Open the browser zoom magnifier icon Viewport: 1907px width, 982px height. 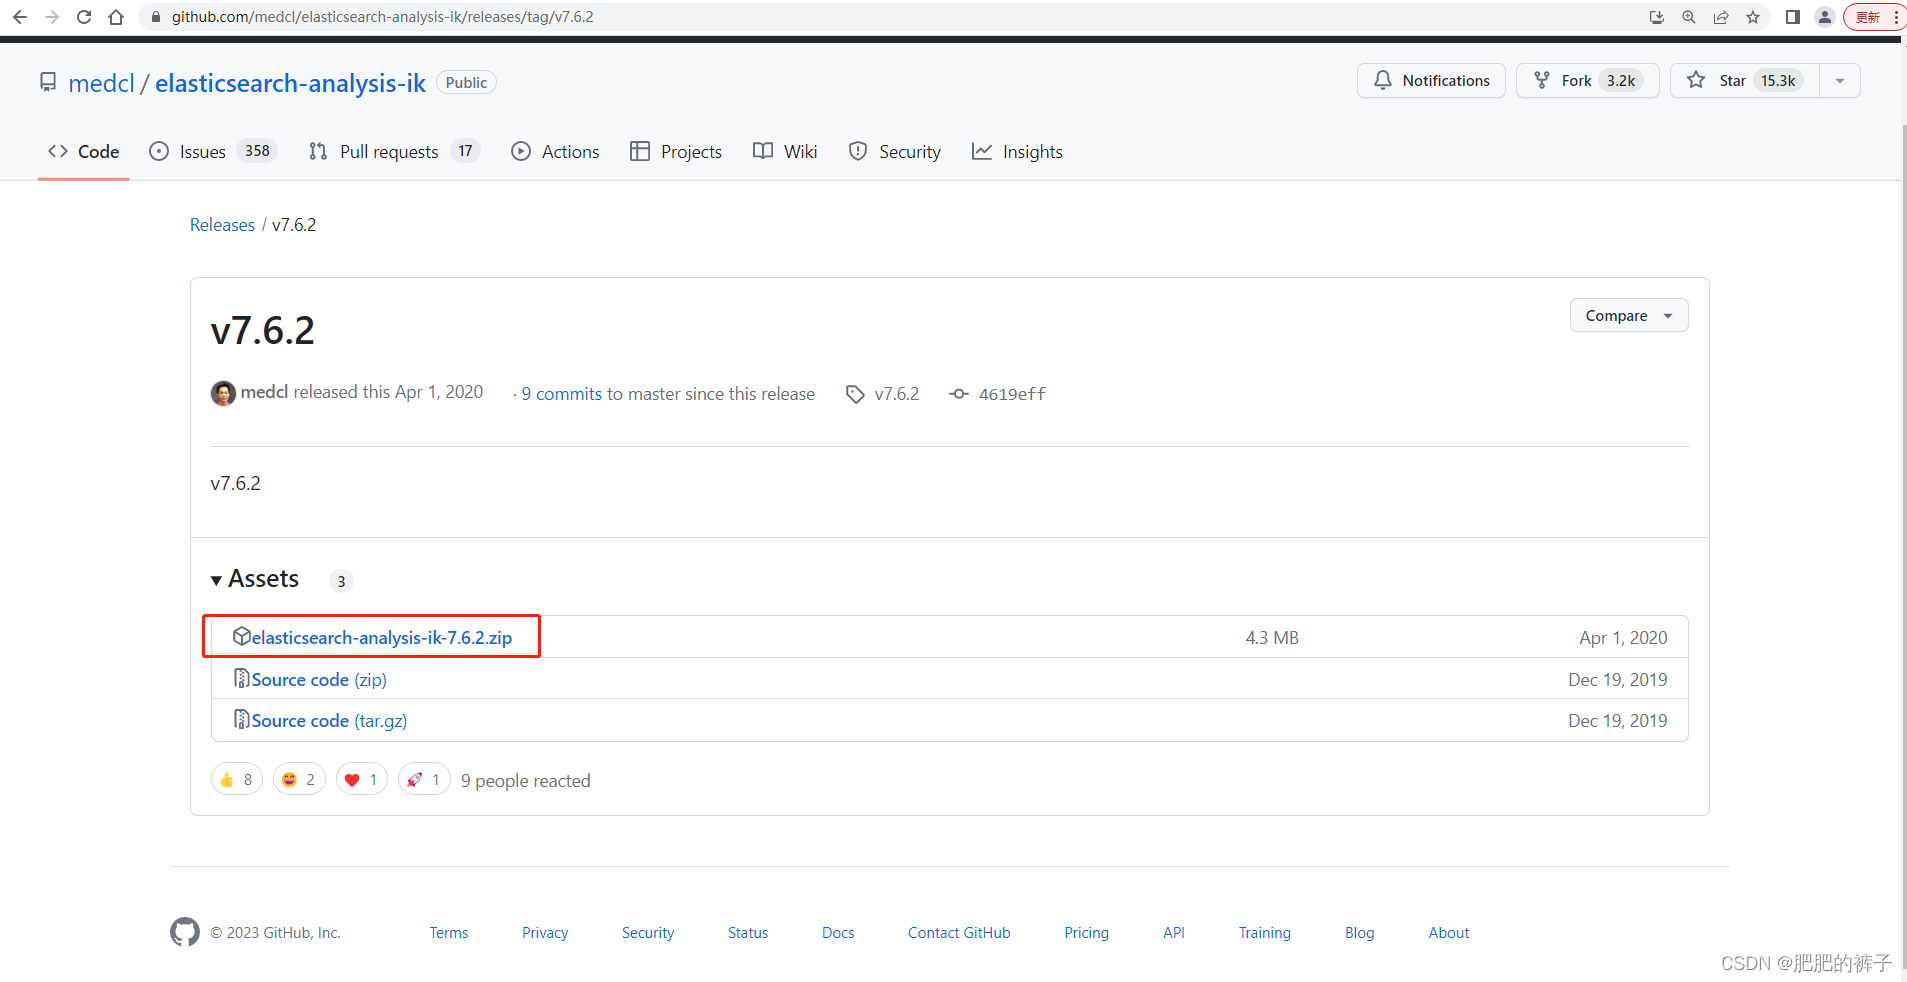pyautogui.click(x=1689, y=17)
